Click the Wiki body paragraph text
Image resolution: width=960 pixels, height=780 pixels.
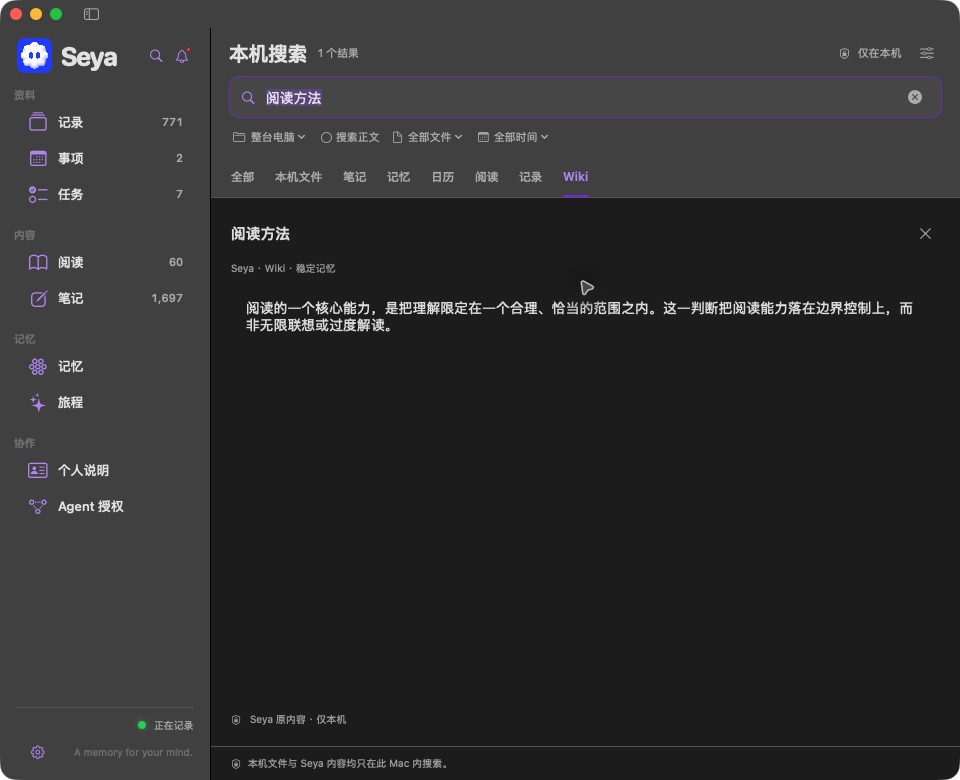coord(579,317)
